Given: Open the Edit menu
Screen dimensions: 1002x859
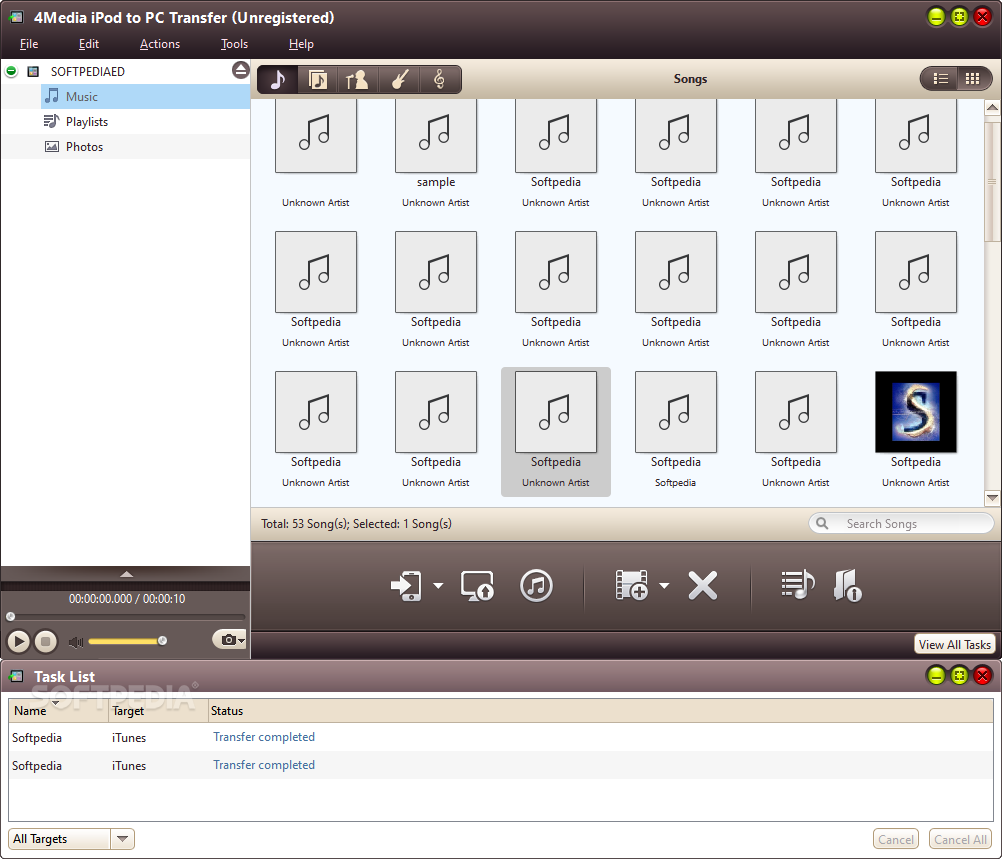Looking at the screenshot, I should [89, 44].
